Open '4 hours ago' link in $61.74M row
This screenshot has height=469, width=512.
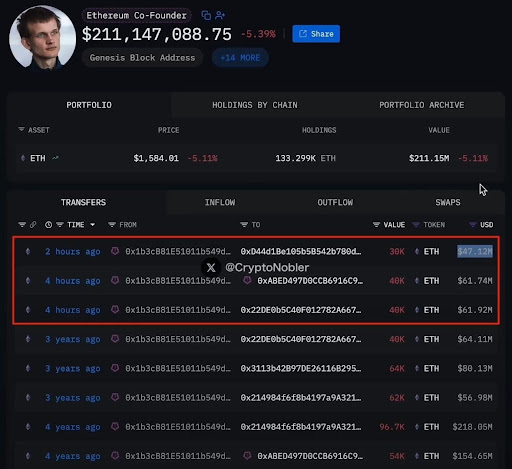point(73,281)
